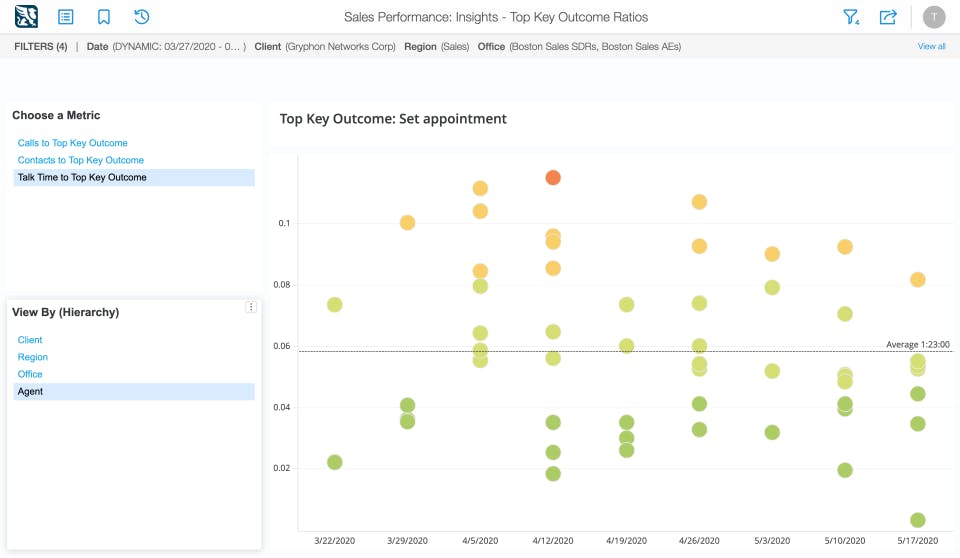
Task: View by Client hierarchy level
Action: (30, 340)
